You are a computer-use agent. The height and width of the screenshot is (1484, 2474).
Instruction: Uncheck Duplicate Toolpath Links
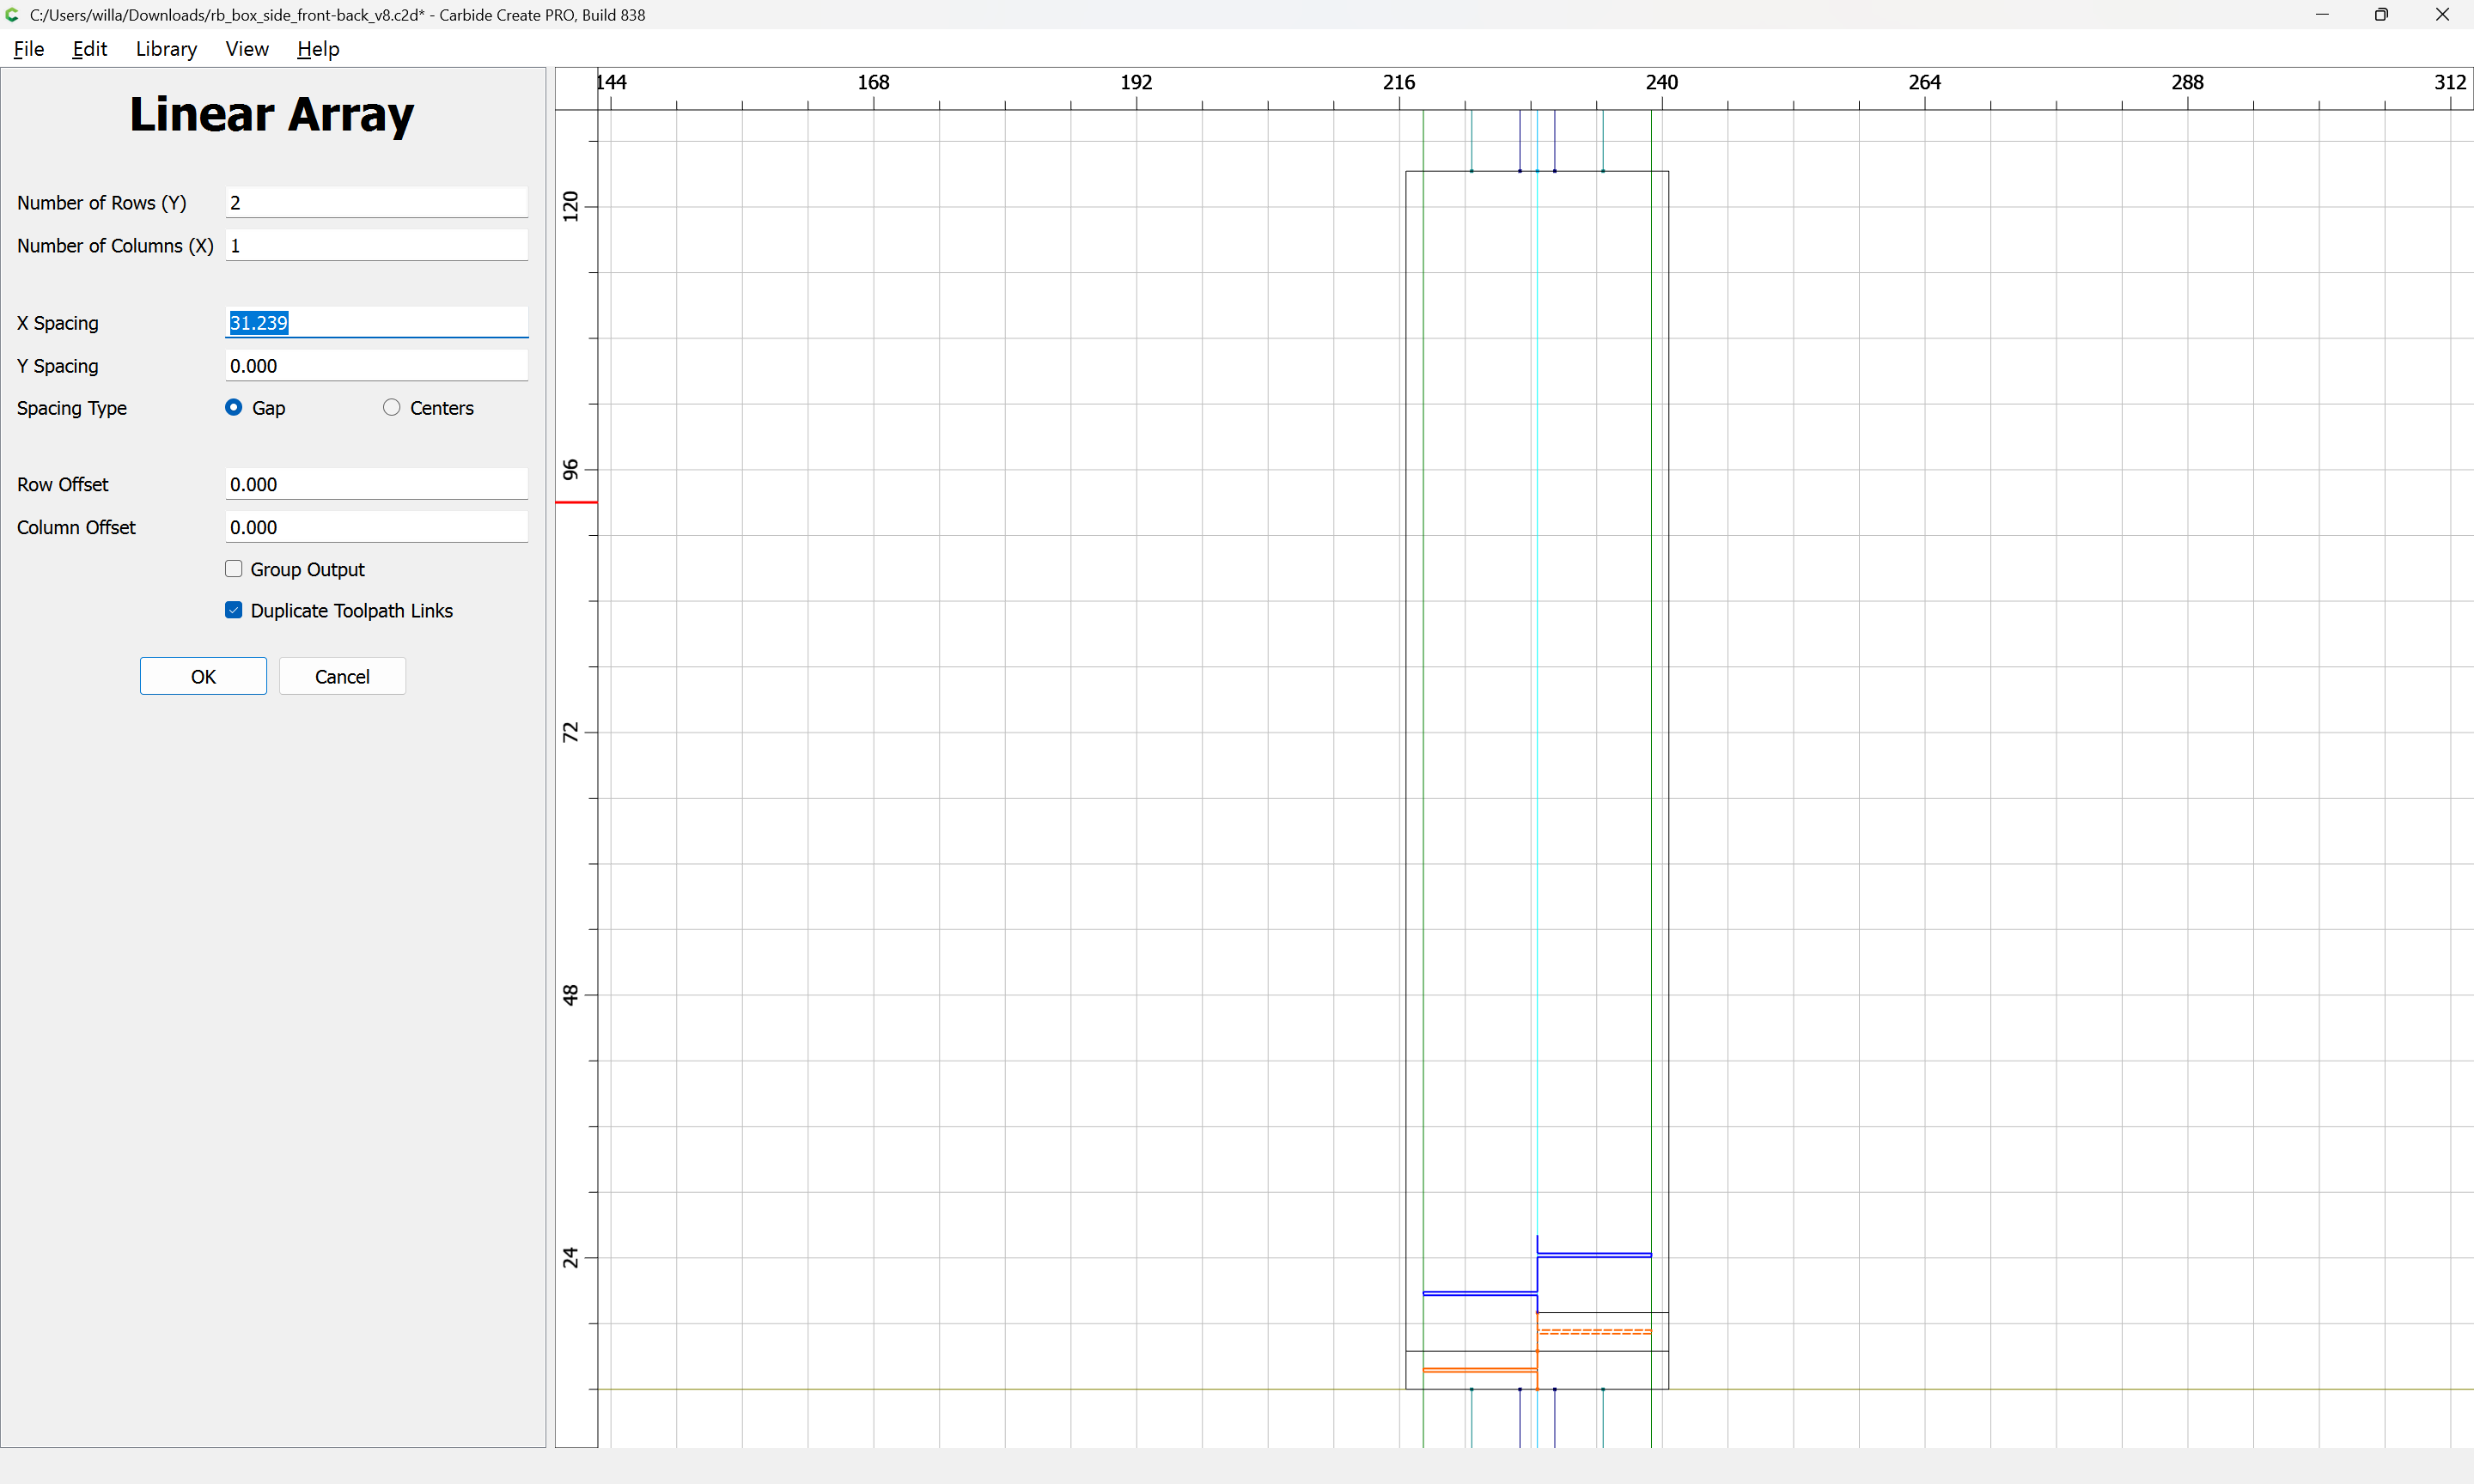point(234,610)
